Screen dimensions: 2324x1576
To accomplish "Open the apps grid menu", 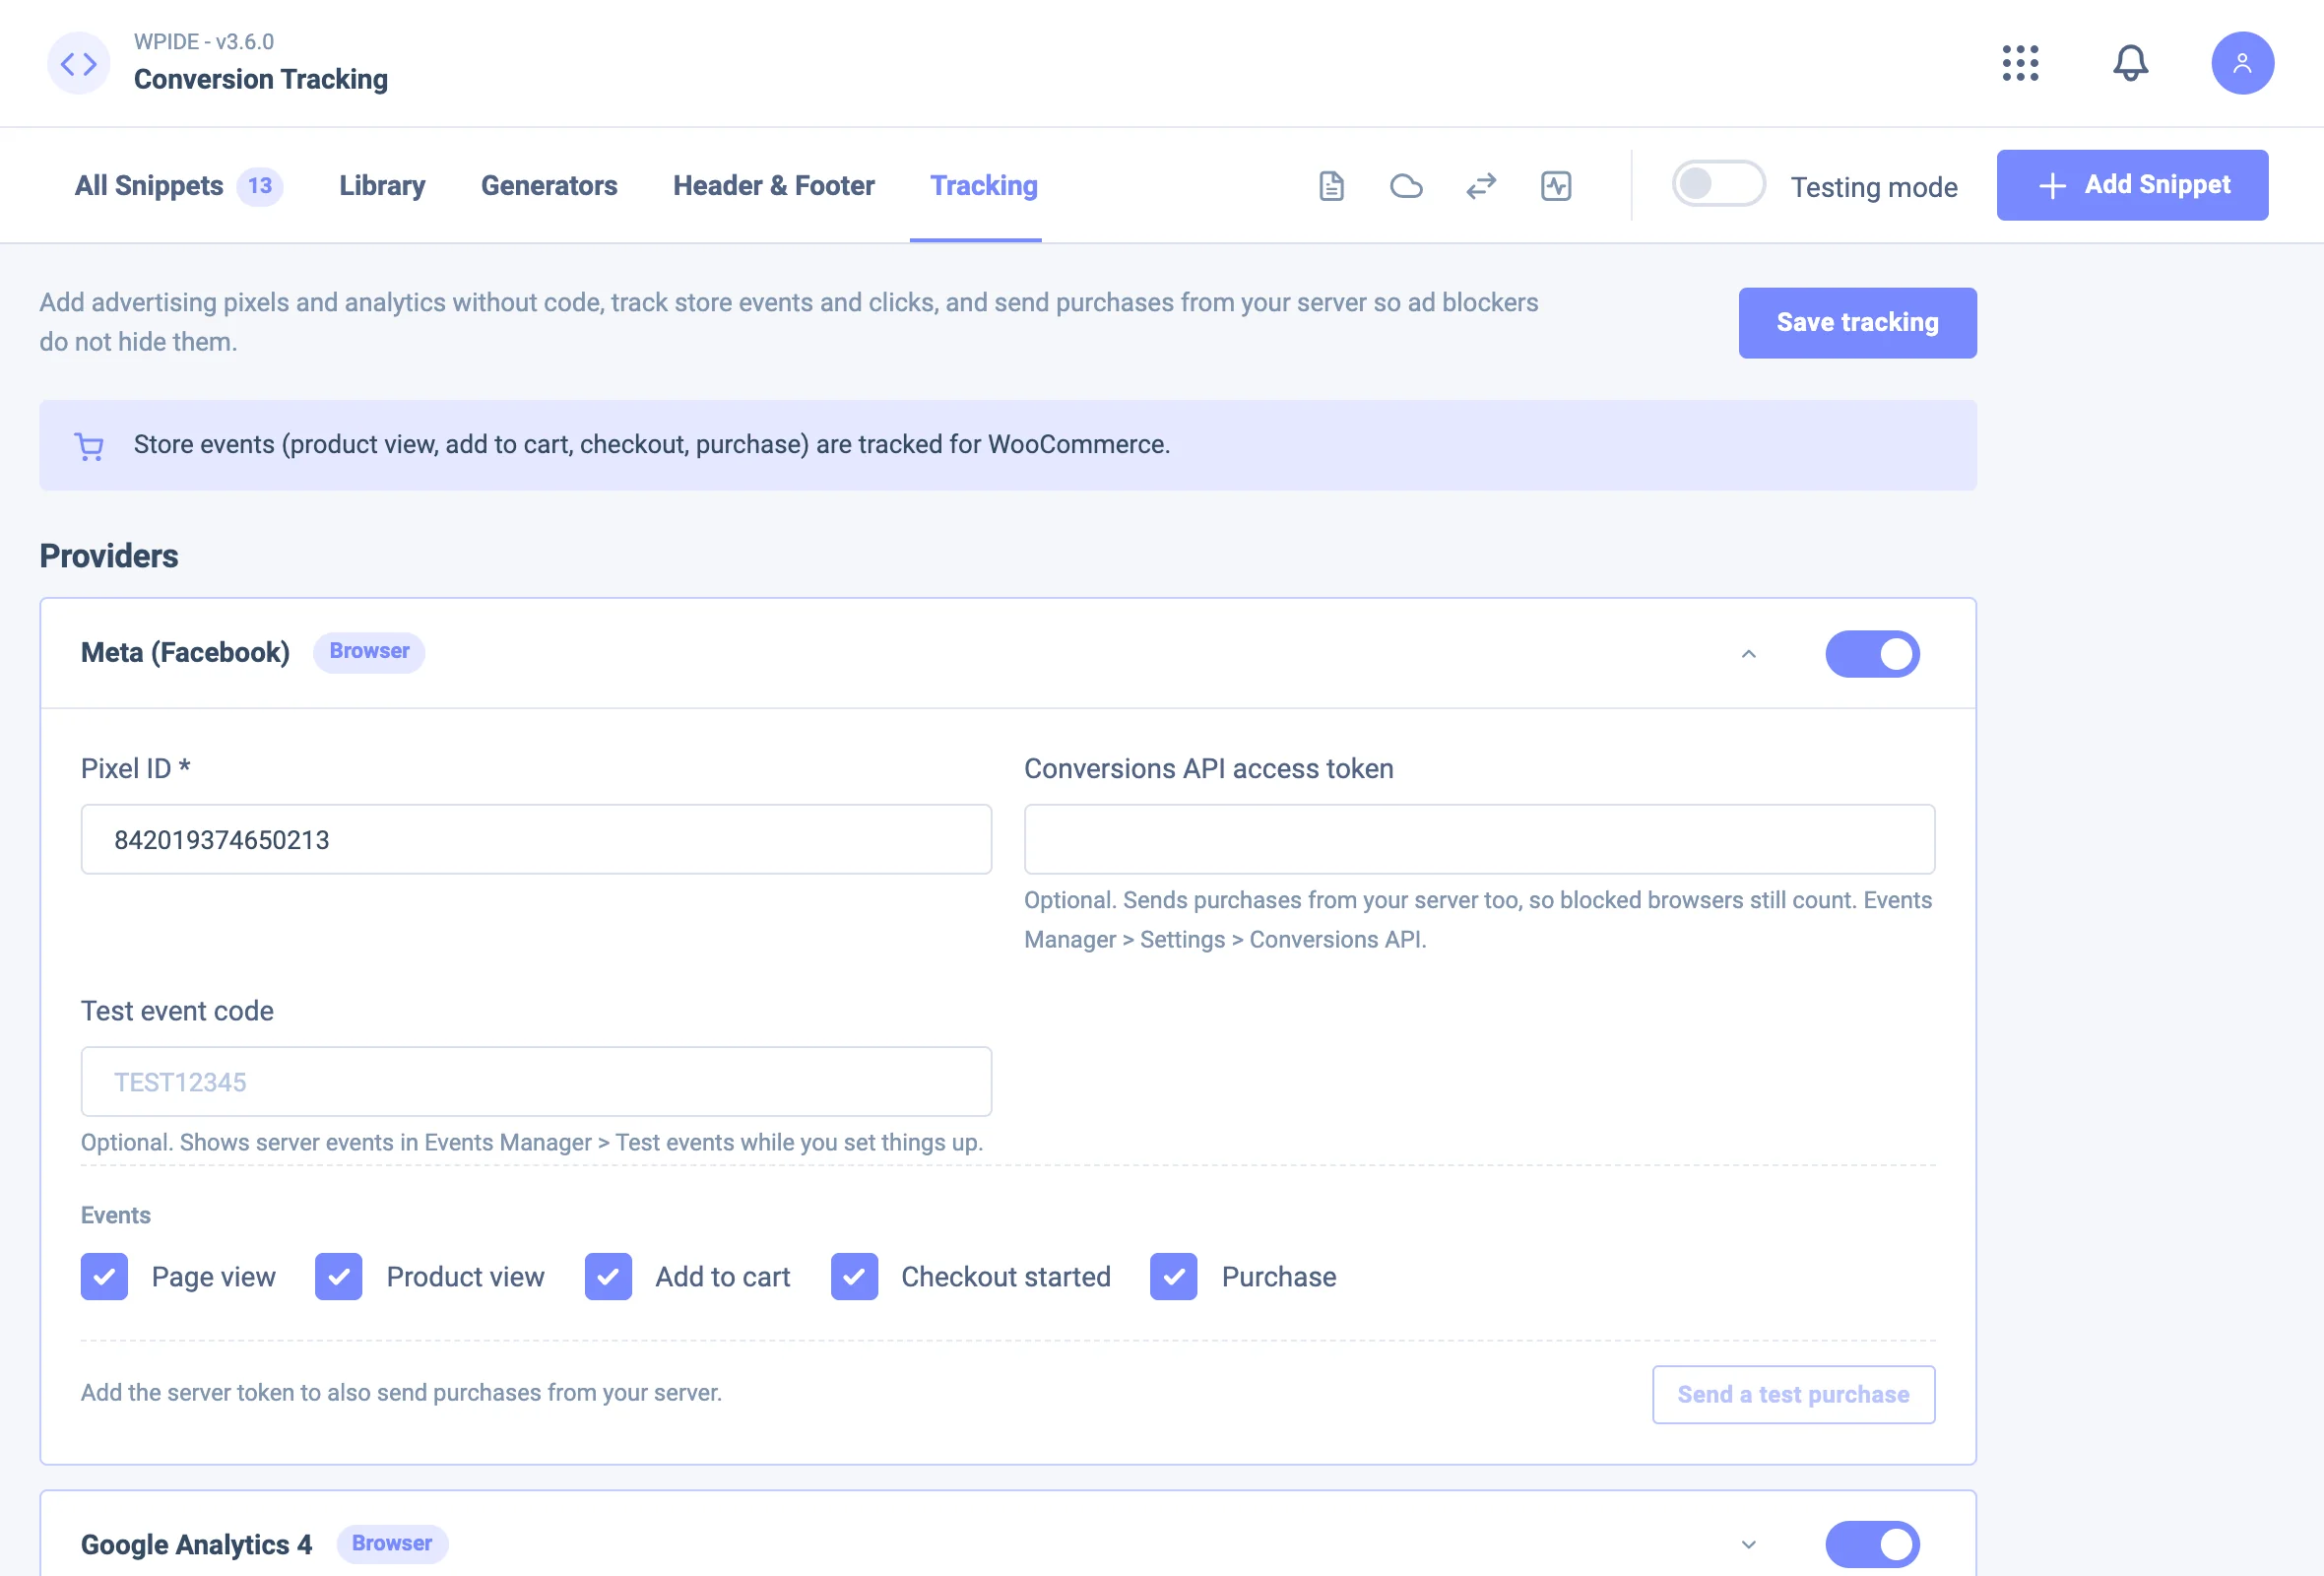I will click(x=2020, y=63).
